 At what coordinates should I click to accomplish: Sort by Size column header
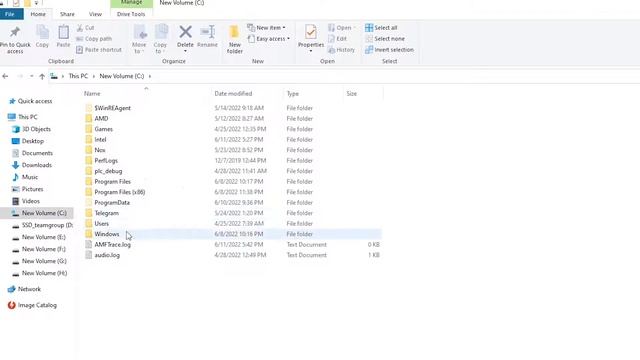pyautogui.click(x=351, y=94)
